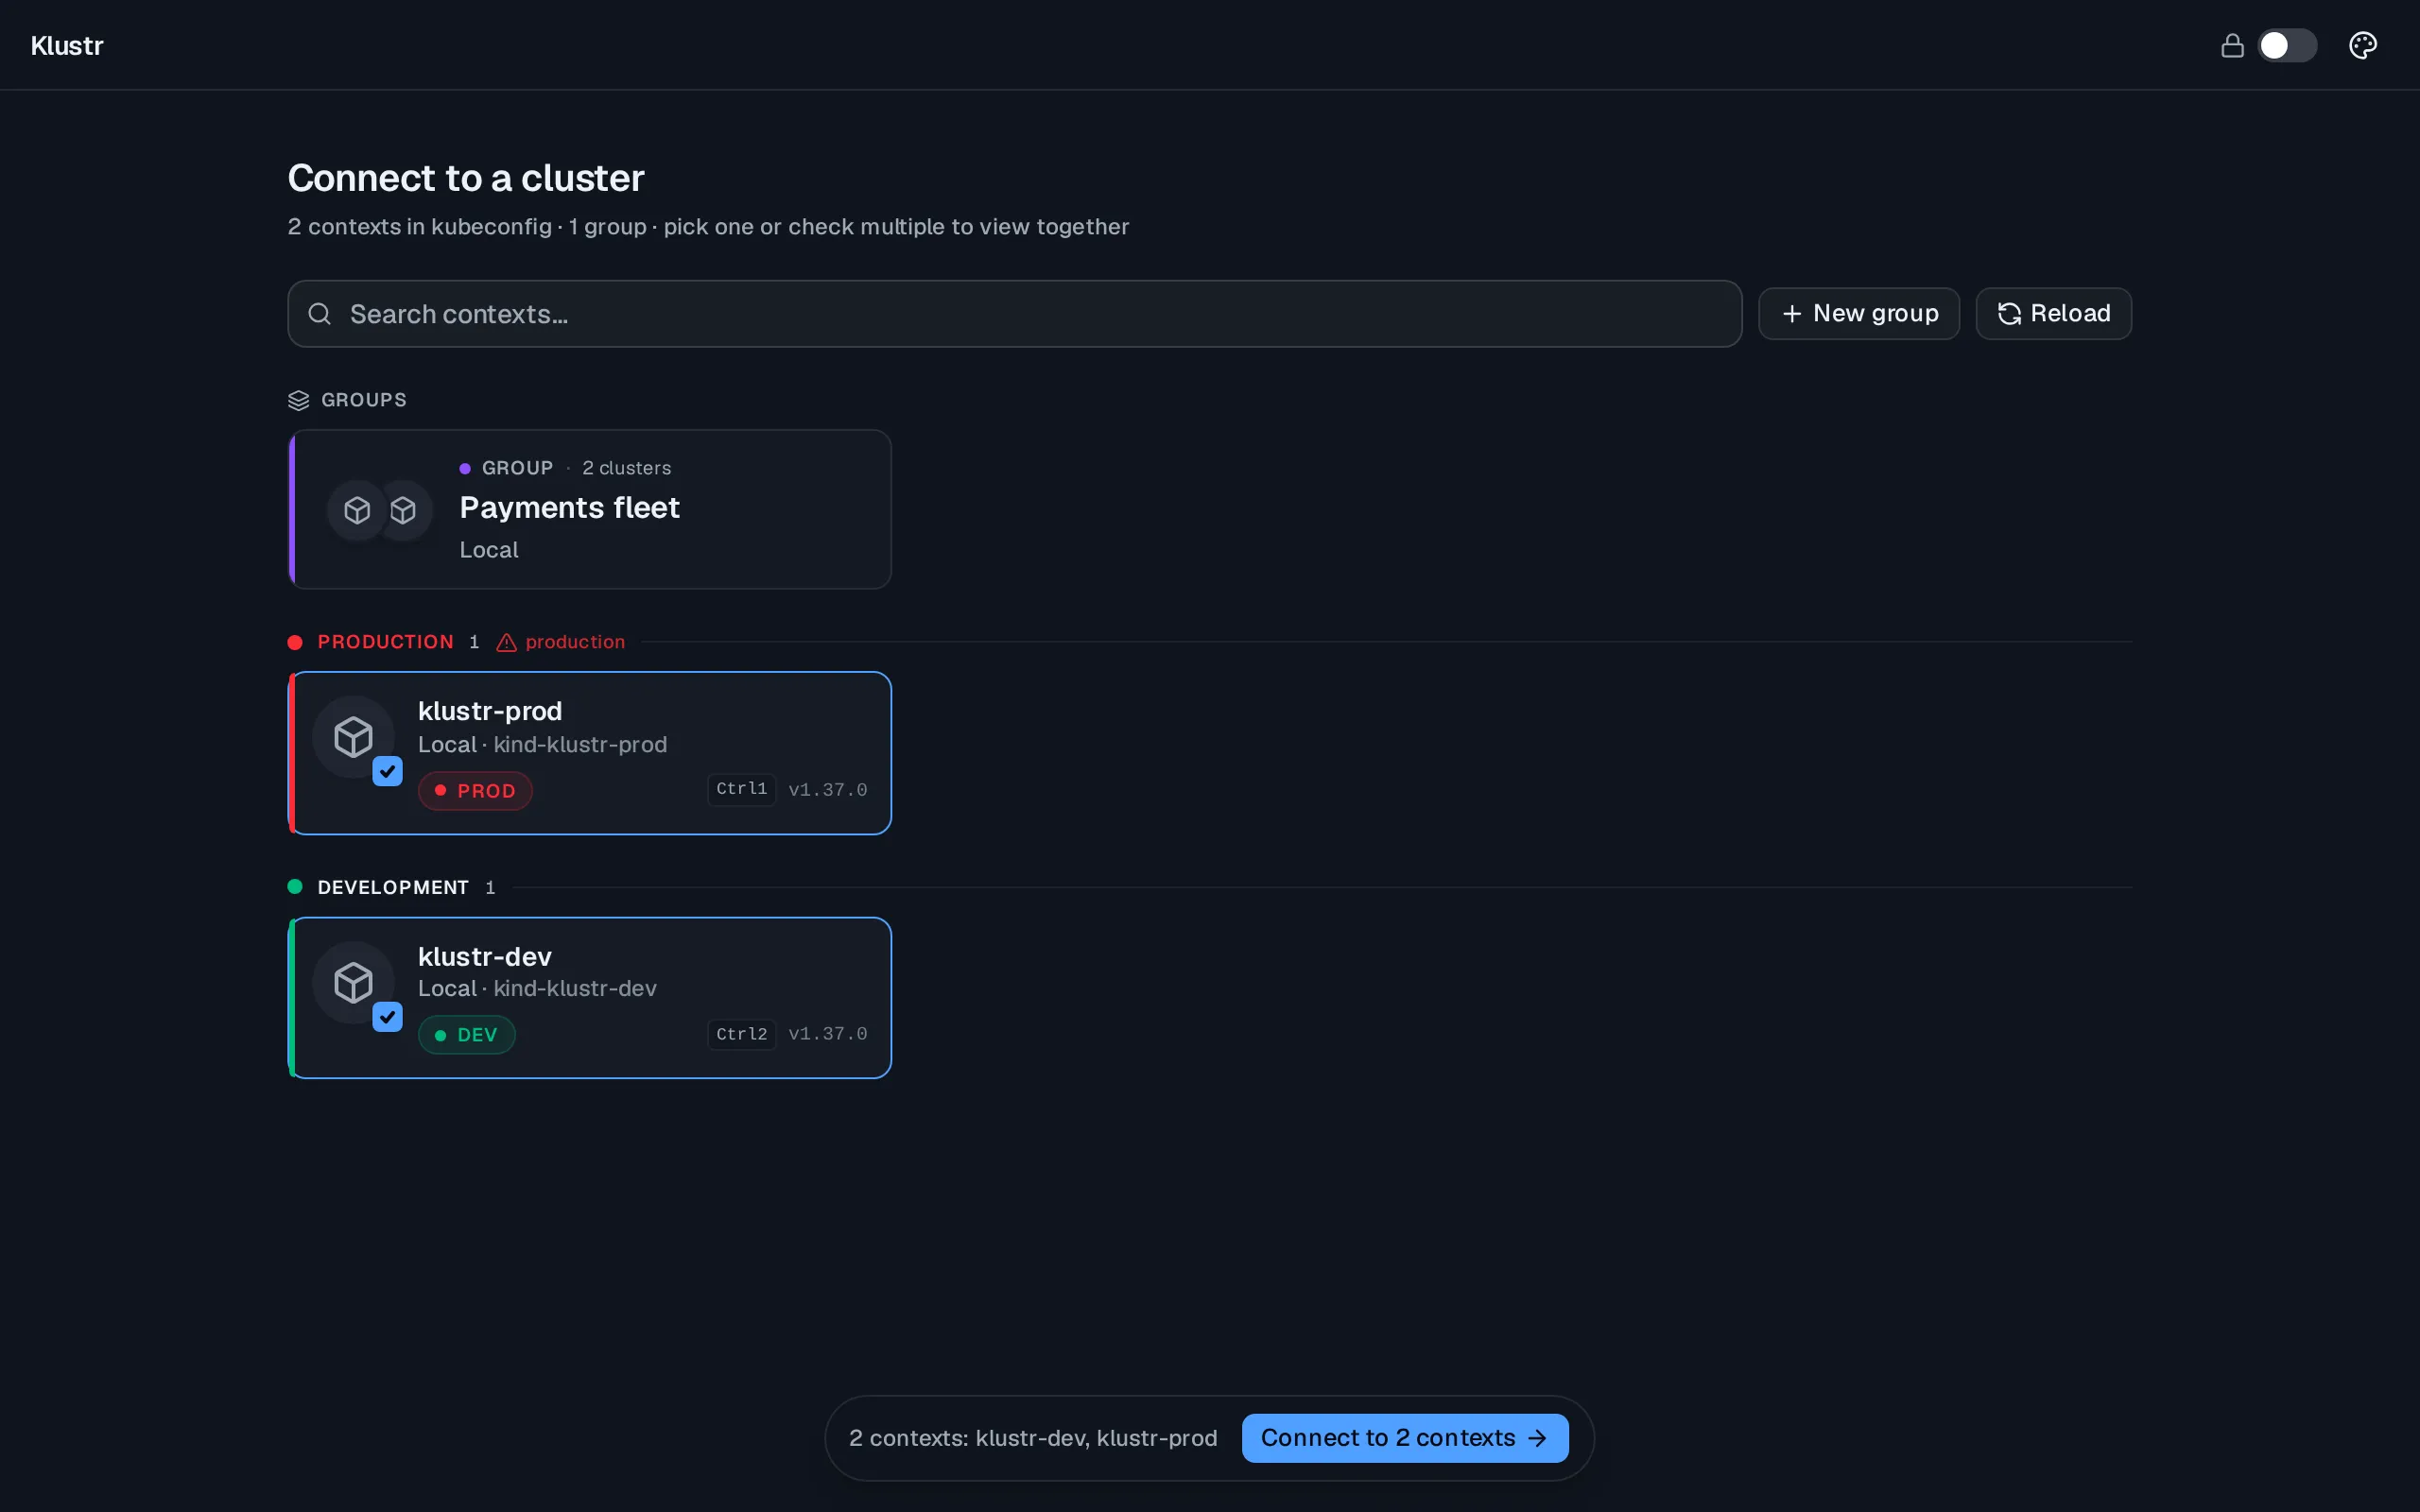Click 'Local · kind-klustr-dev' subtitle
The image size is (2420, 1512).
pyautogui.click(x=537, y=988)
